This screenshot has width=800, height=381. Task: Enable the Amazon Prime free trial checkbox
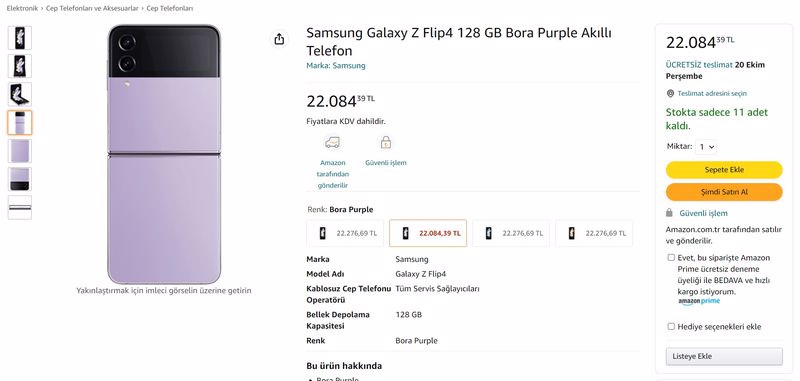671,258
